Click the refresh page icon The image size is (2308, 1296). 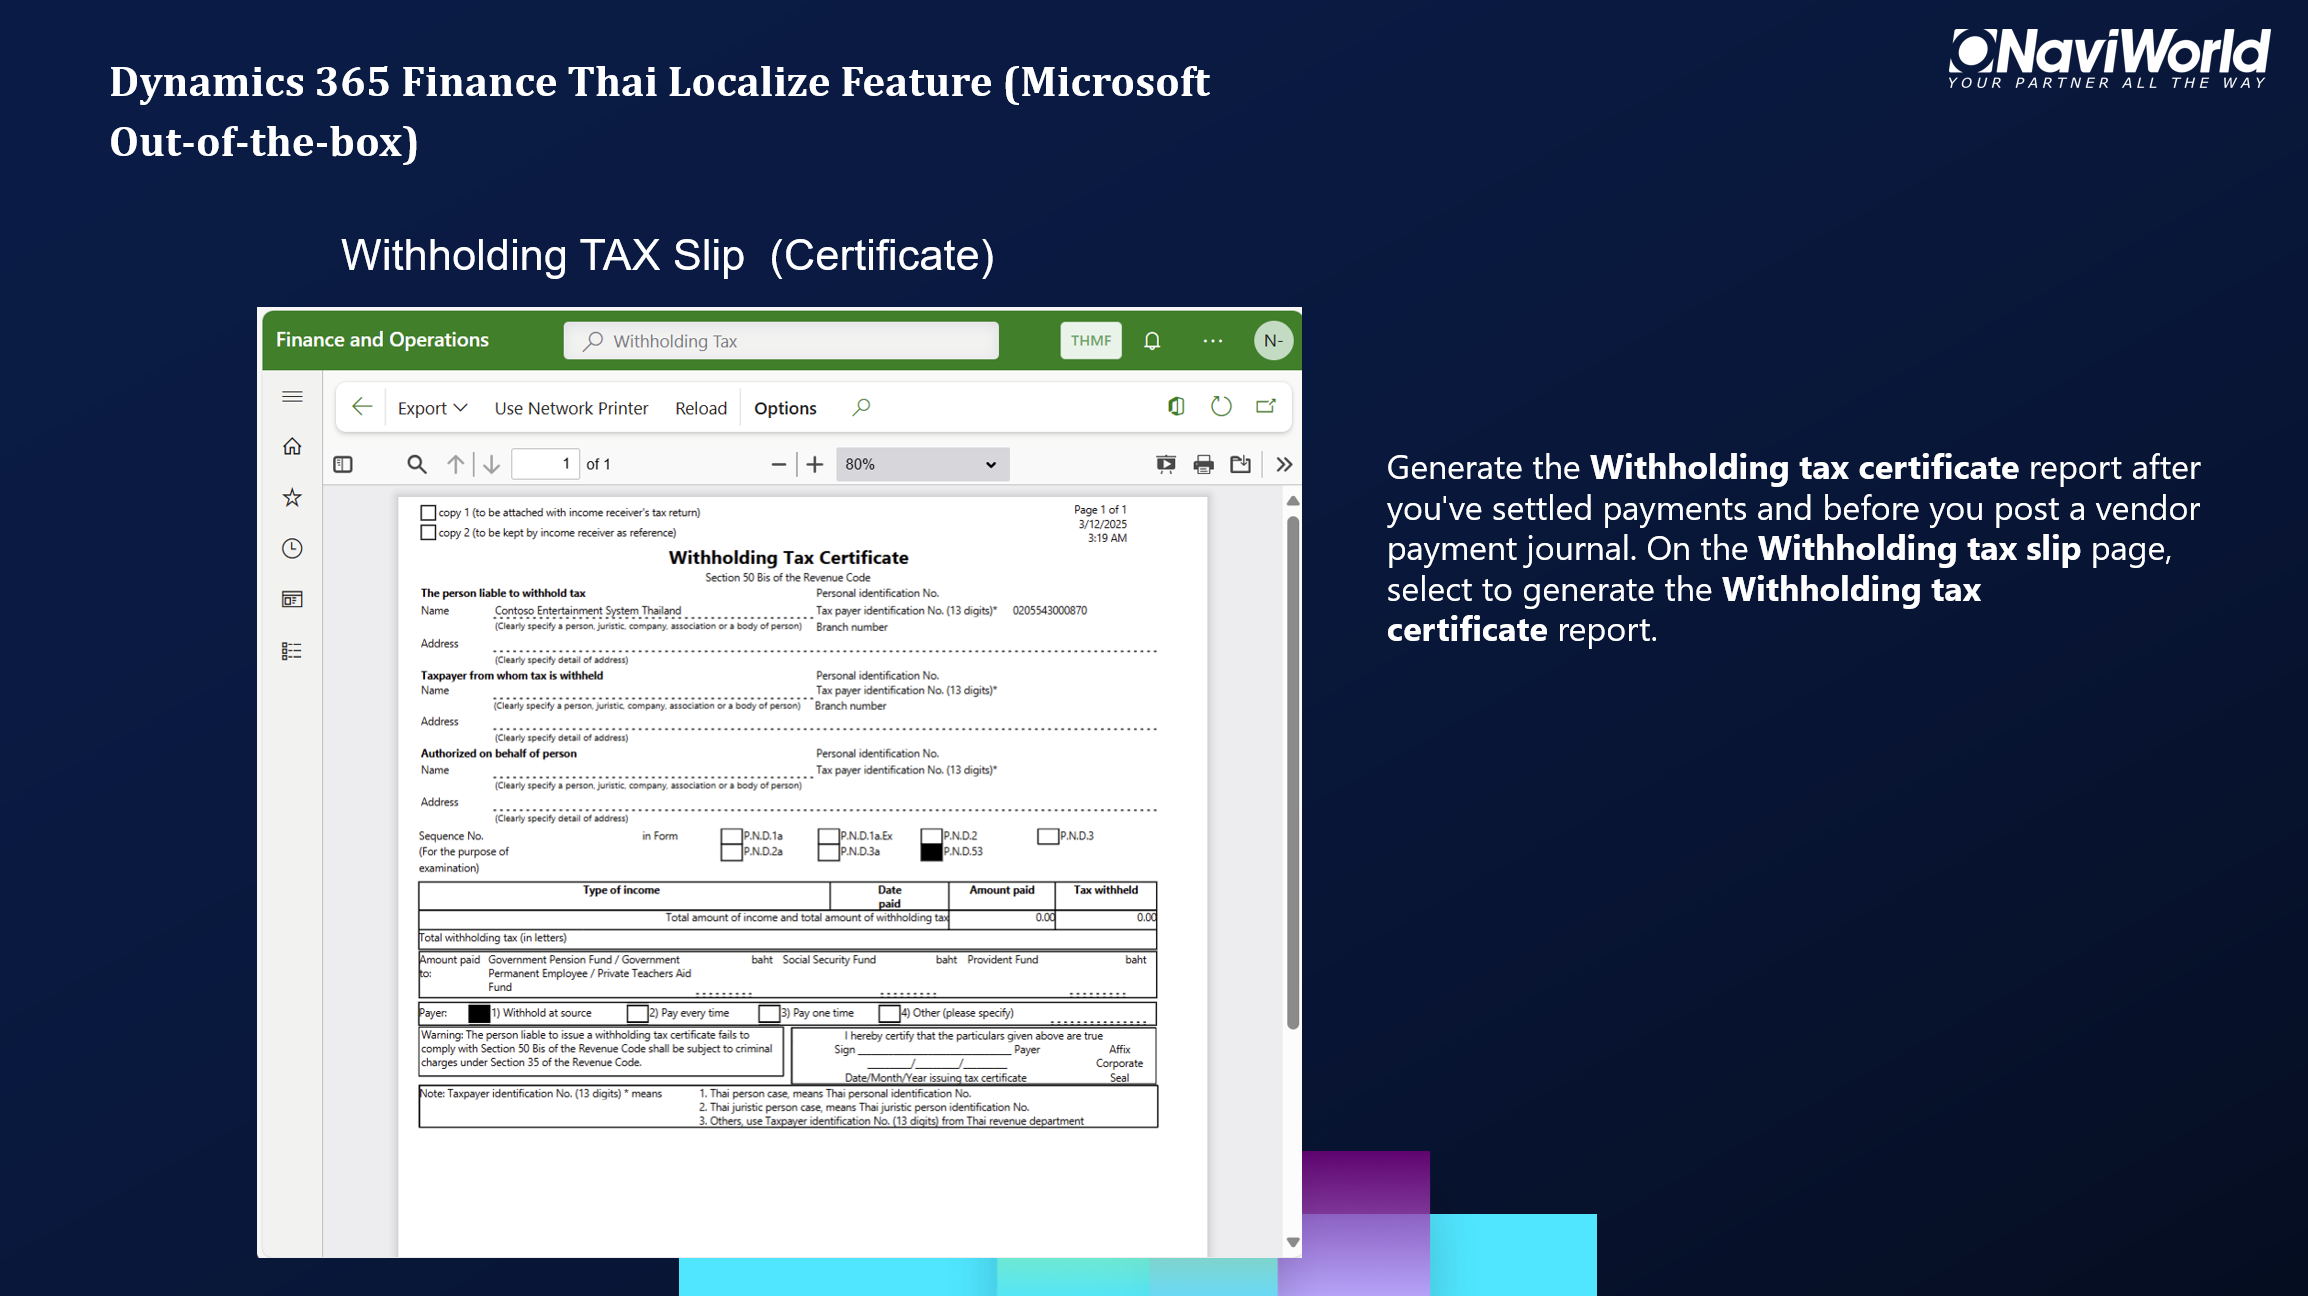tap(1221, 406)
